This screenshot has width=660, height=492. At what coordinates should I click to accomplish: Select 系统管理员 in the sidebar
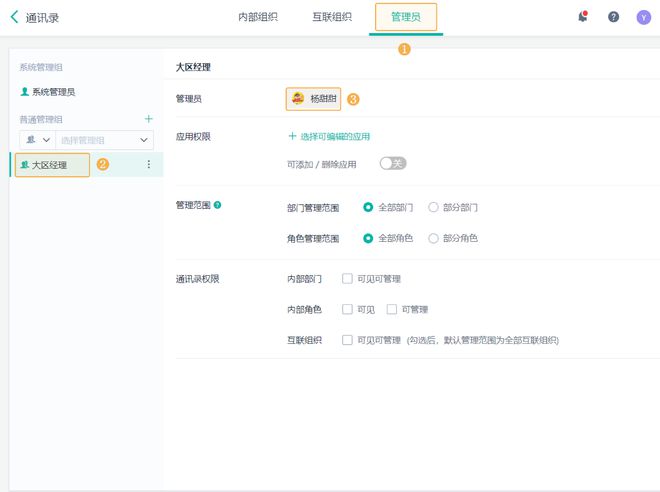(52, 92)
